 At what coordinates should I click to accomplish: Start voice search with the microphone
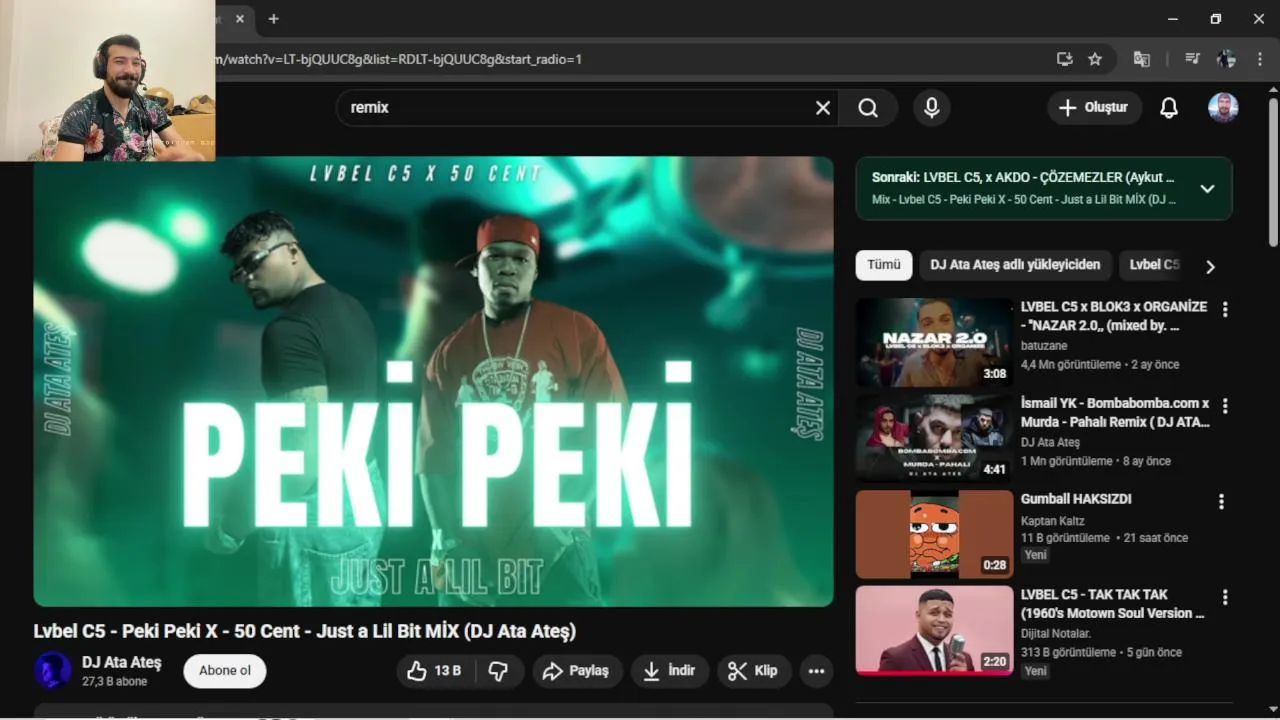coord(932,108)
